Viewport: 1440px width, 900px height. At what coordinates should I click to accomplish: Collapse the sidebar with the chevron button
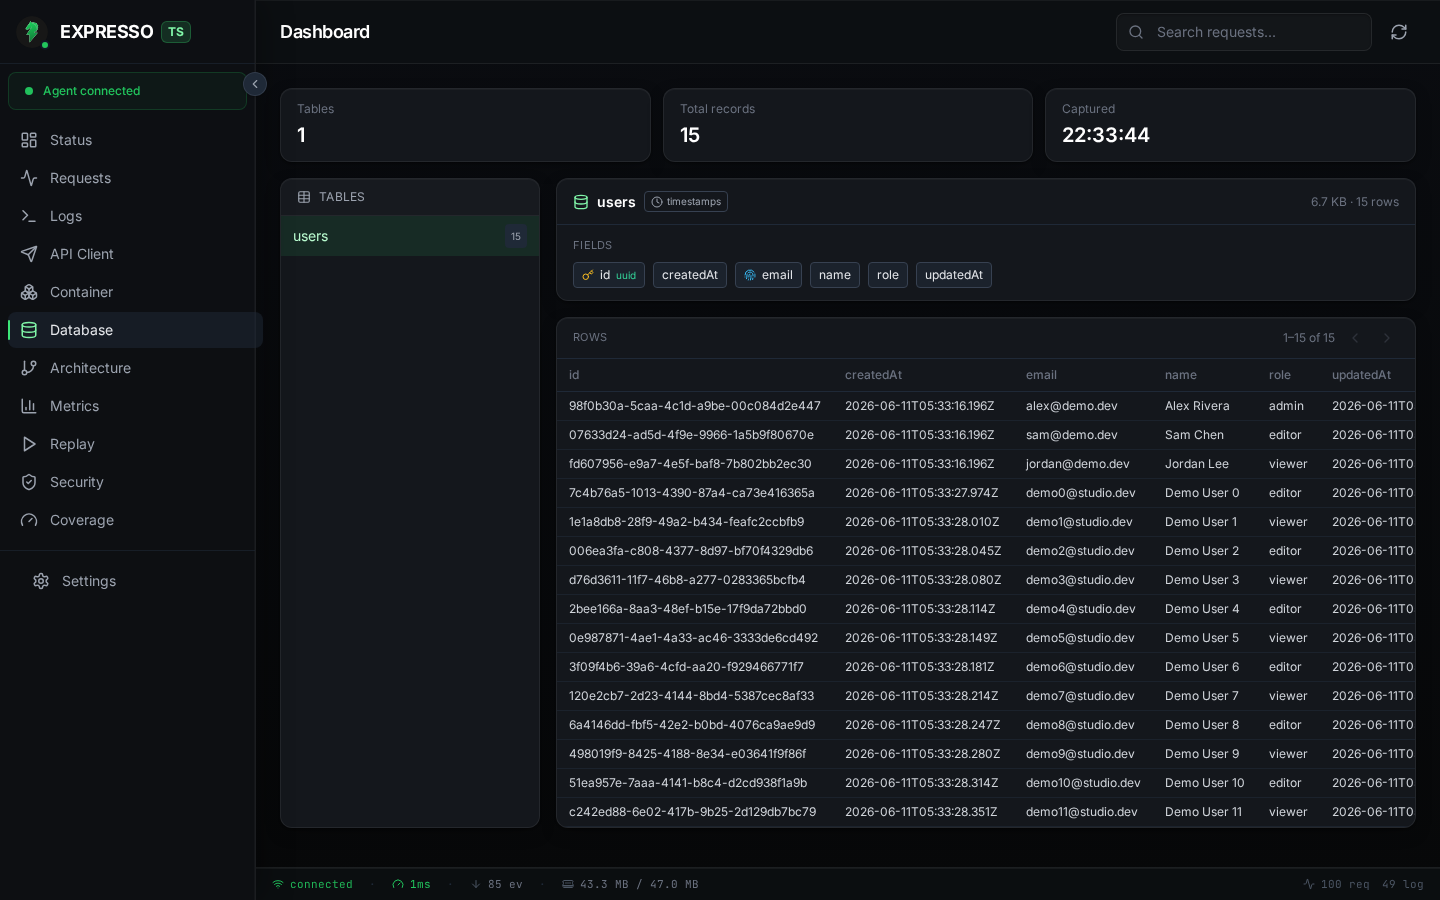pyautogui.click(x=255, y=84)
